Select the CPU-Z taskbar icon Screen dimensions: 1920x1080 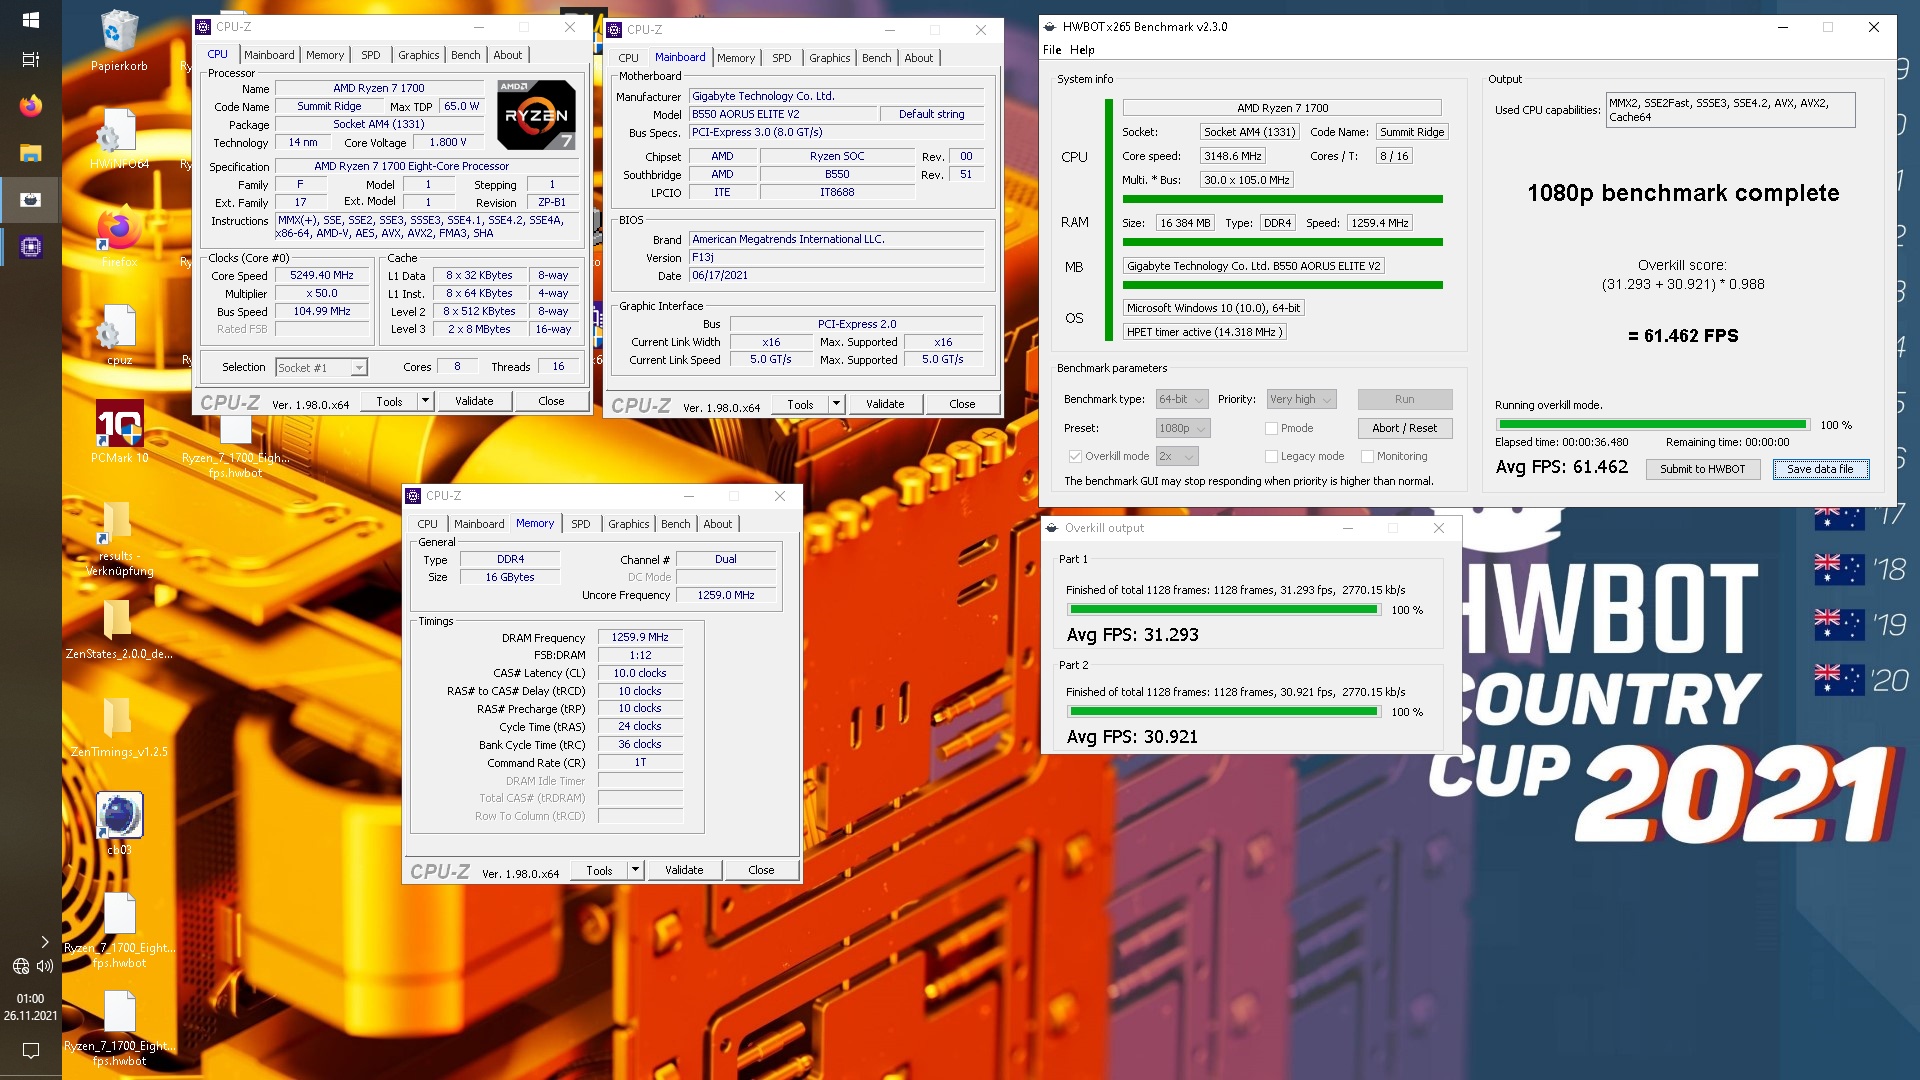[x=30, y=247]
